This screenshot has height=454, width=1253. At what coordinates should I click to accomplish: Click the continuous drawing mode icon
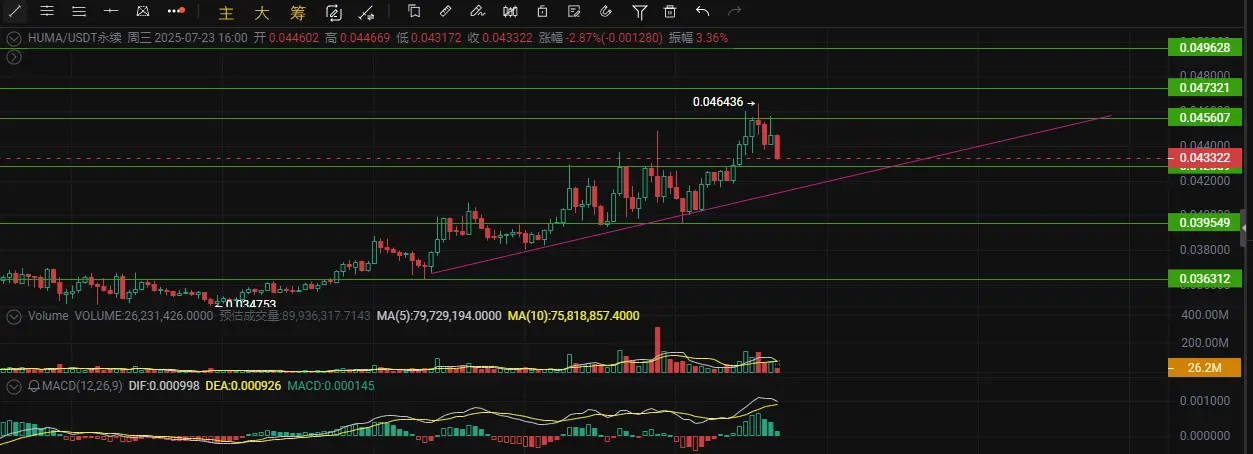[x=334, y=12]
